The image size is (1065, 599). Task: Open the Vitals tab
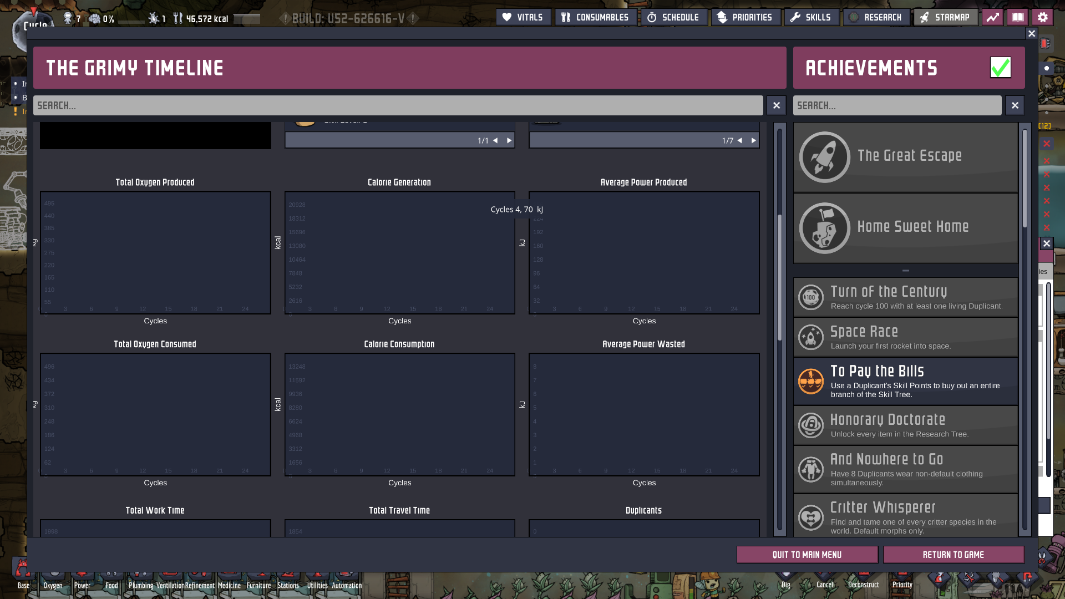click(523, 17)
